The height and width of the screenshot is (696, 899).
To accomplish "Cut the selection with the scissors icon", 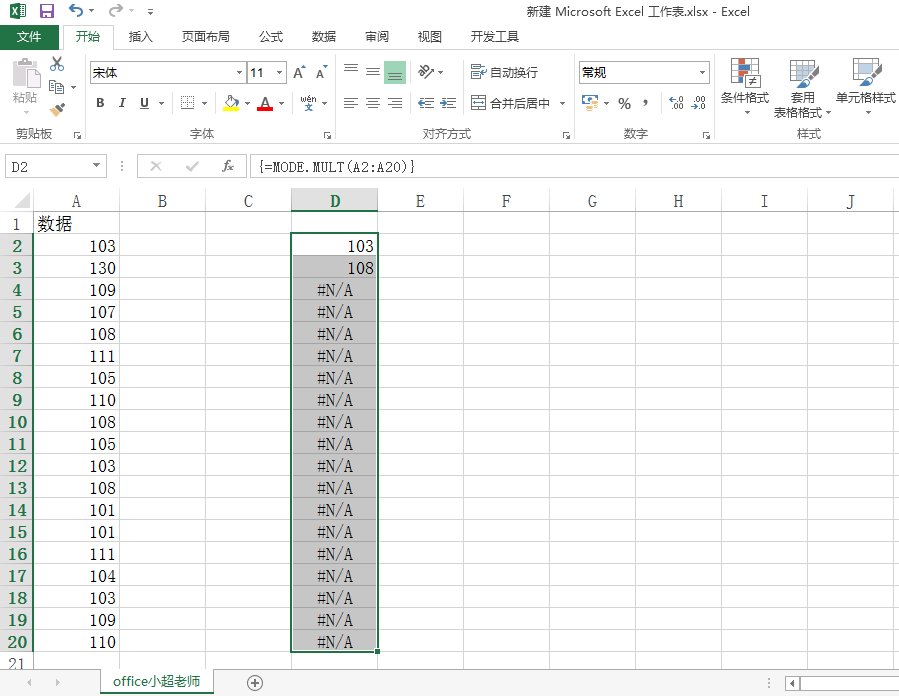I will pos(57,63).
